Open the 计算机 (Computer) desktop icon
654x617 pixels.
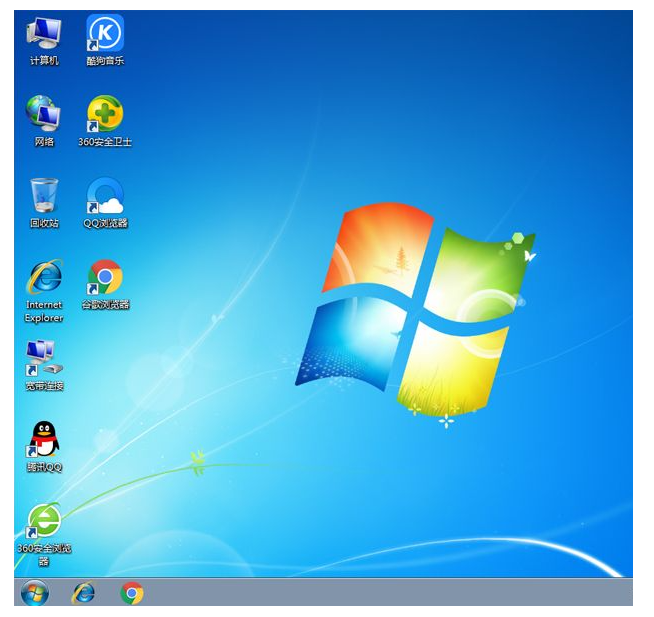(44, 33)
